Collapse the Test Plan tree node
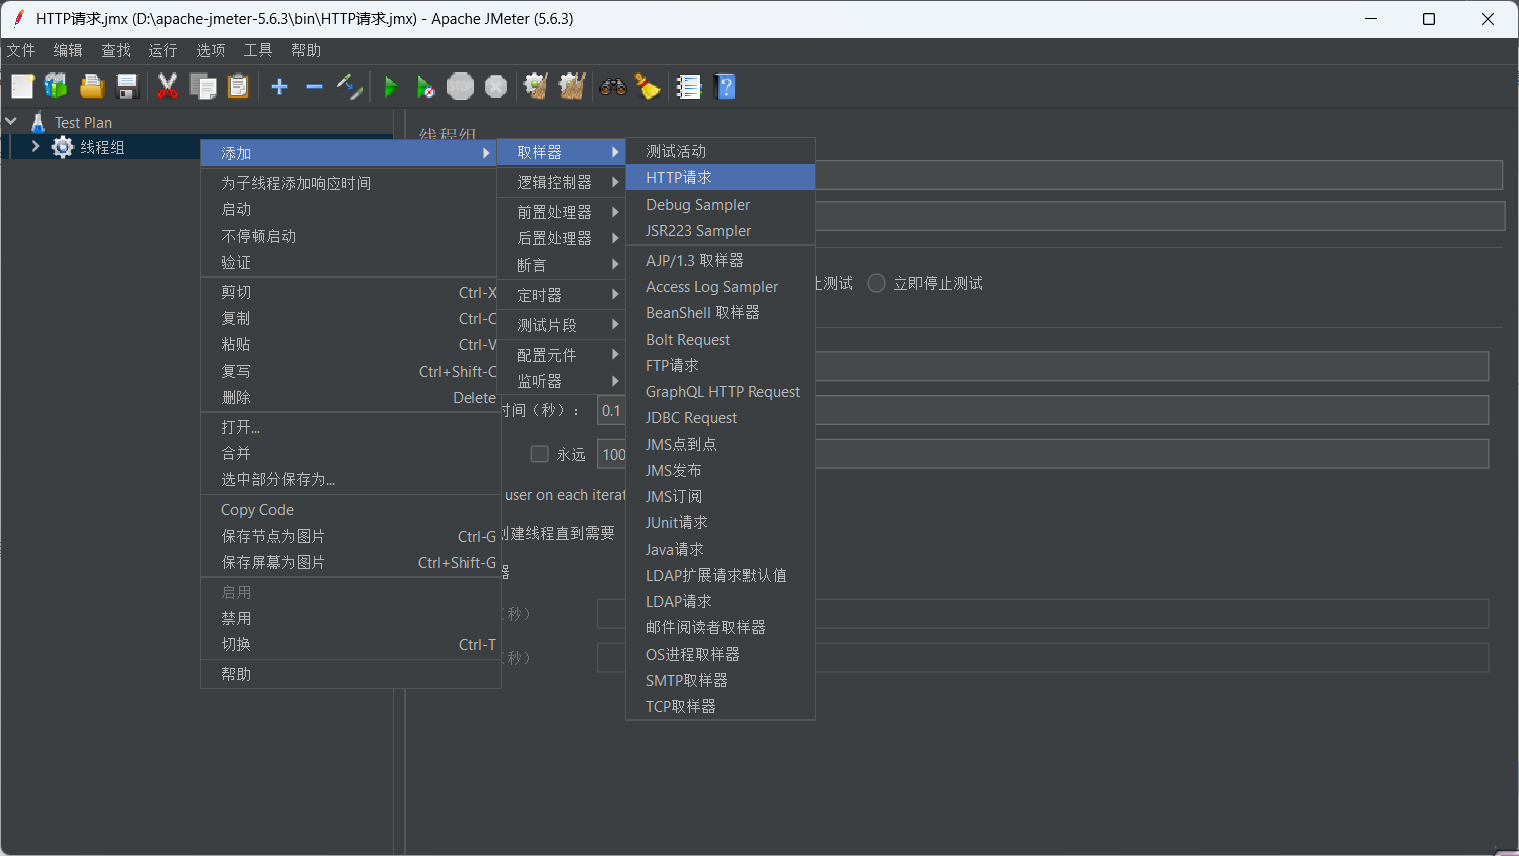Viewport: 1519px width, 856px height. 11,121
